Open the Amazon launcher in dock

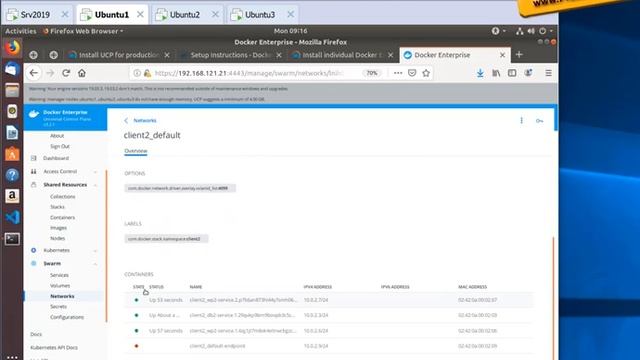[12, 196]
